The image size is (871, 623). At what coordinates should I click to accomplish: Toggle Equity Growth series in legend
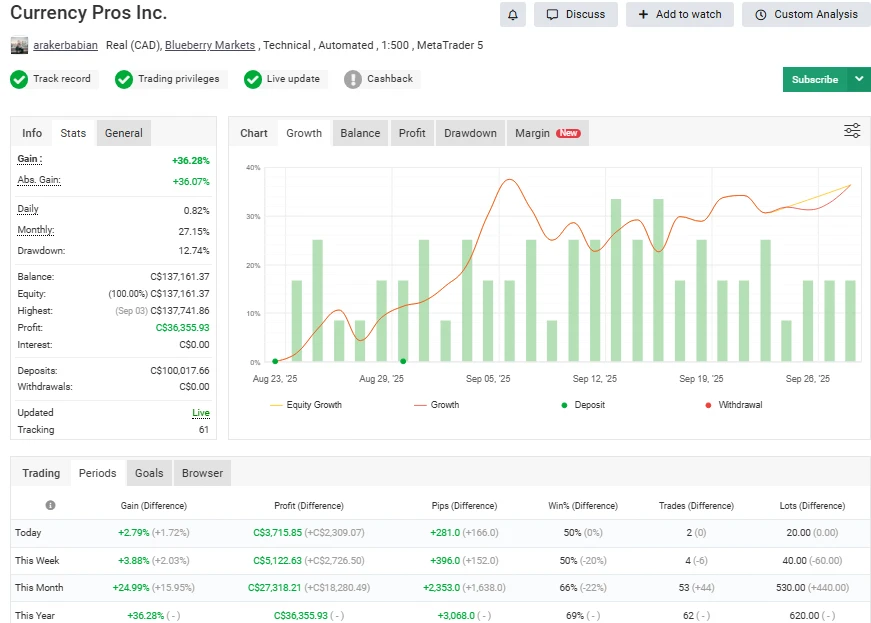click(306, 405)
